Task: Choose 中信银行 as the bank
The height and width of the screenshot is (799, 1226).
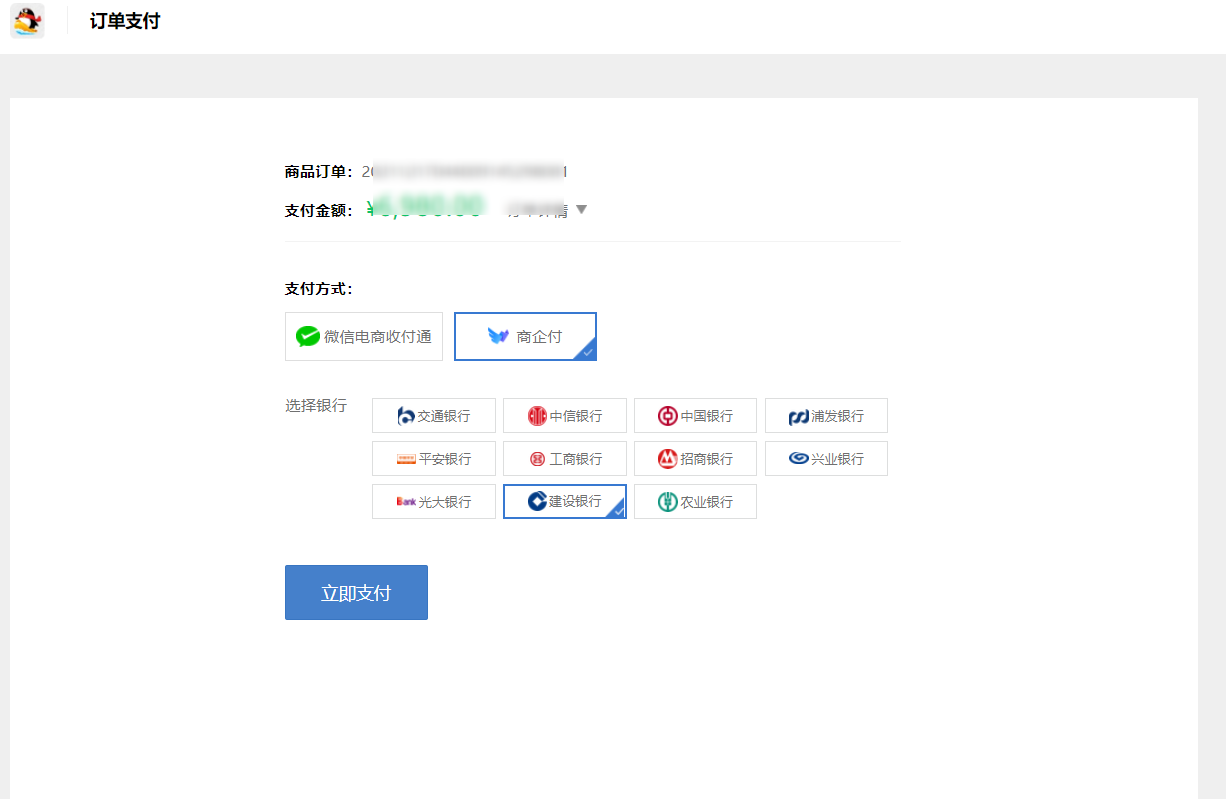Action: 565,416
